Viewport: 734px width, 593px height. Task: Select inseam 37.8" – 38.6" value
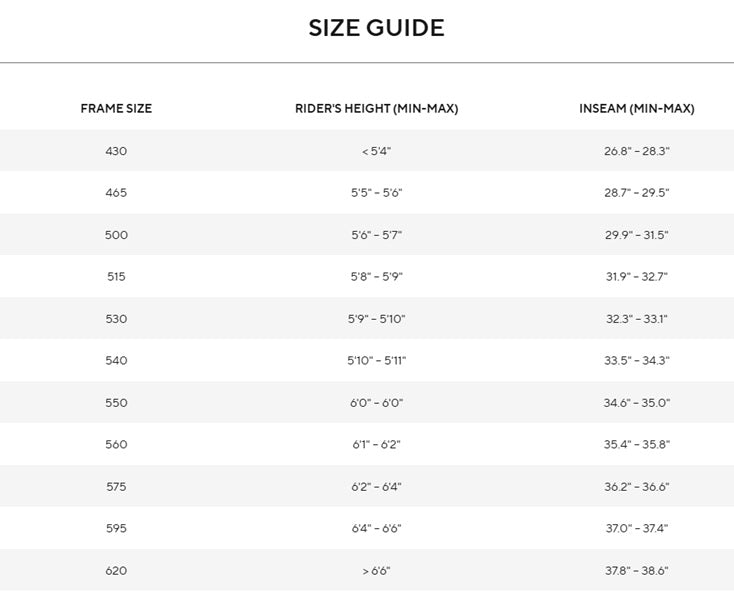[637, 571]
